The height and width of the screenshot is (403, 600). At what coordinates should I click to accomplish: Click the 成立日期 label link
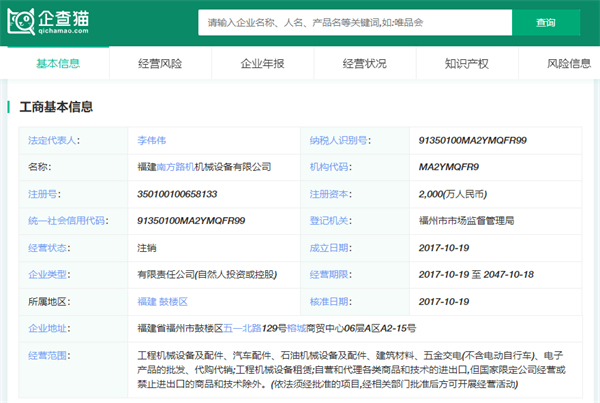click(329, 248)
